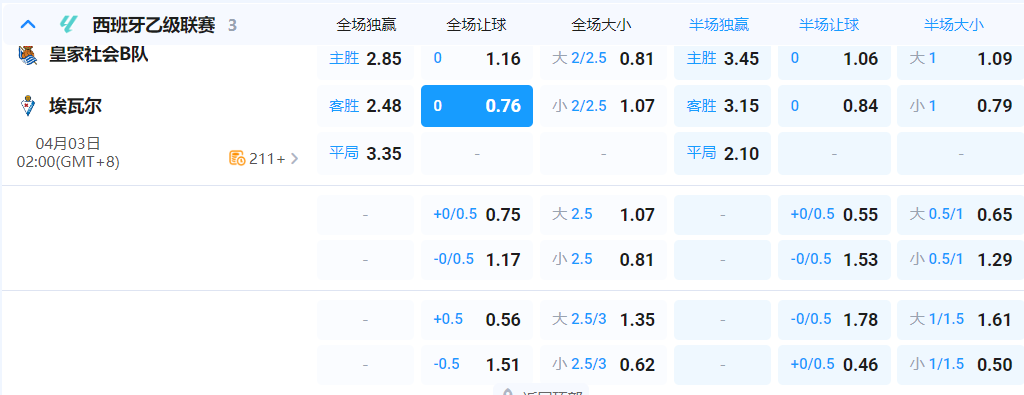Pick 大 2.5/3 at 1.35
The height and width of the screenshot is (395, 1024).
click(x=603, y=320)
